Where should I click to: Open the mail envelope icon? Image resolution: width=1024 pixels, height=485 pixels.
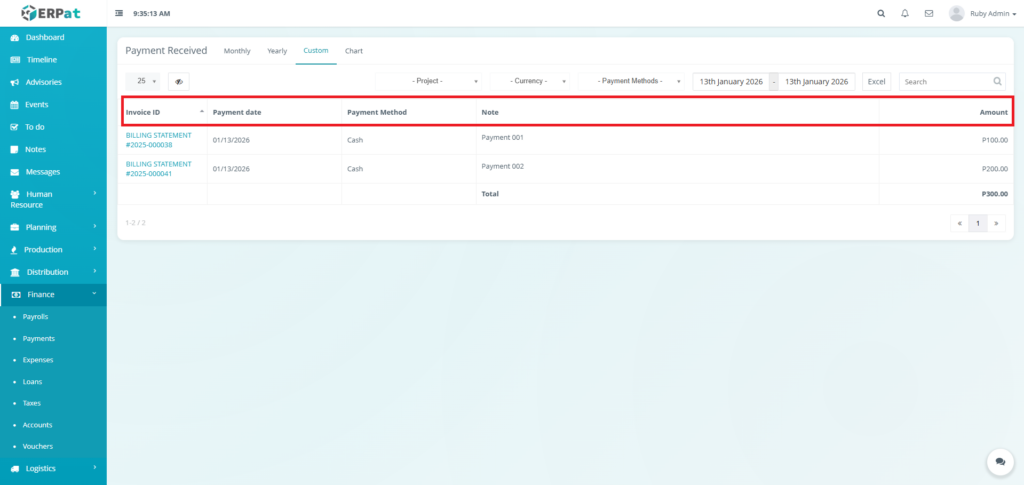[929, 14]
